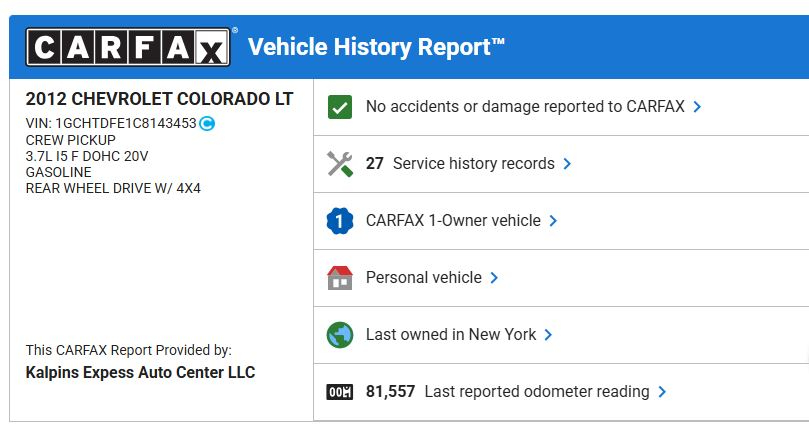Expand the chevron next to No accidents reported
Image resolution: width=809 pixels, height=429 pixels.
(x=697, y=107)
